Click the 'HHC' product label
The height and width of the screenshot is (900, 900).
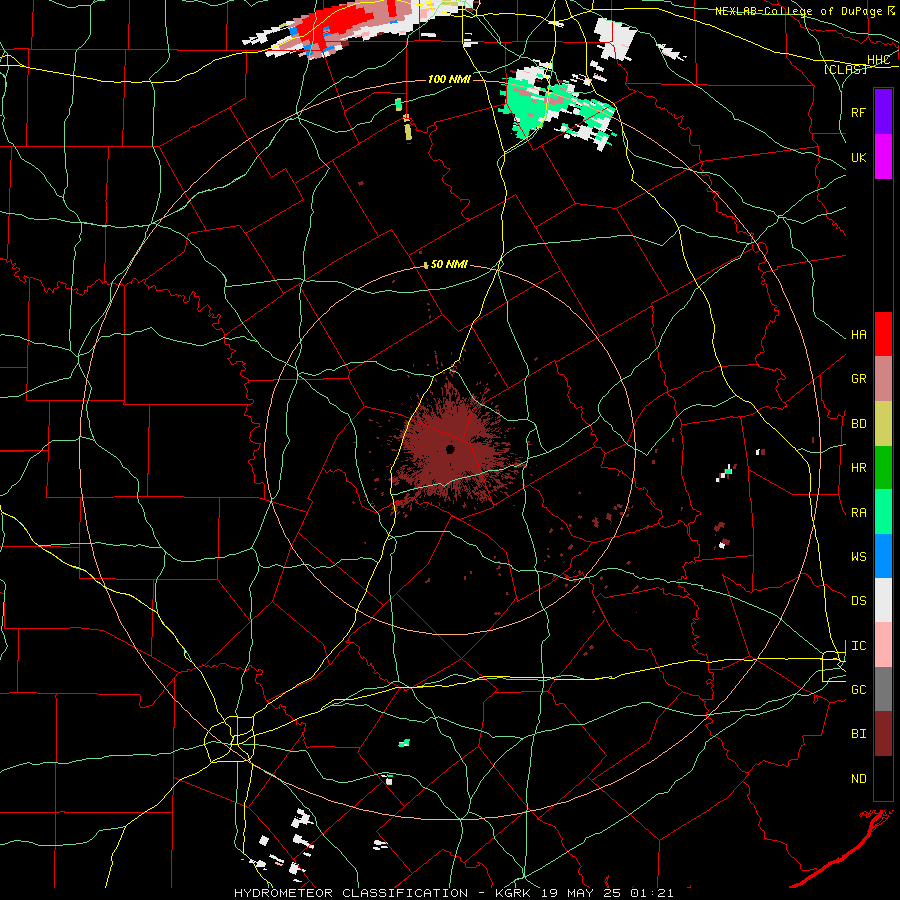pos(878,60)
